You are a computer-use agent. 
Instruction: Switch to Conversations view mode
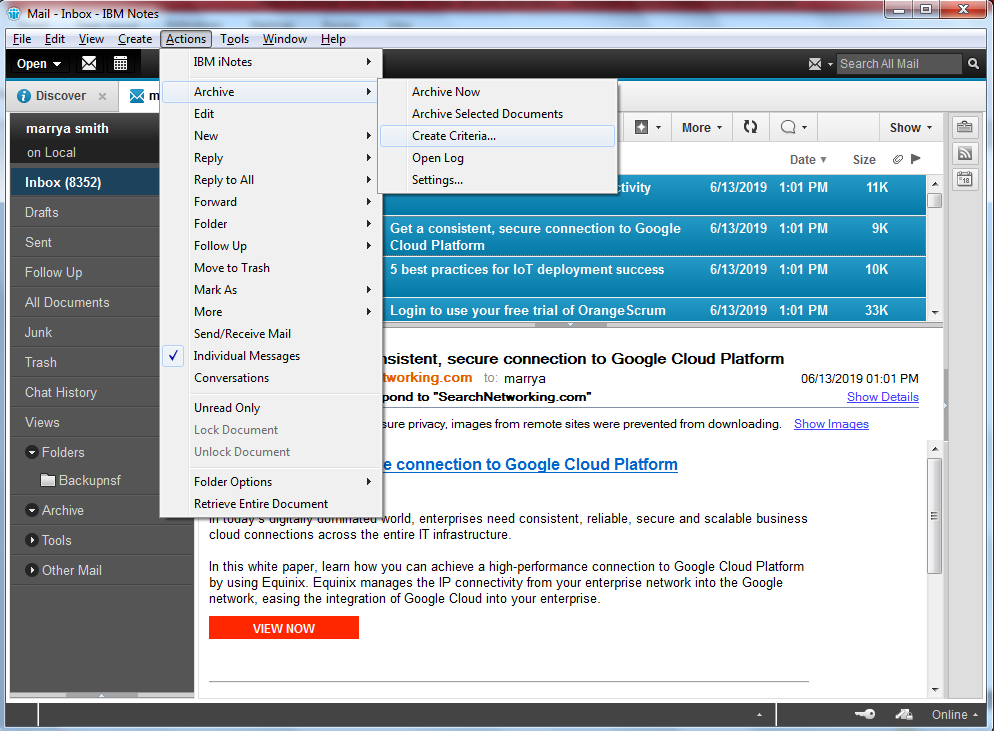coord(232,377)
